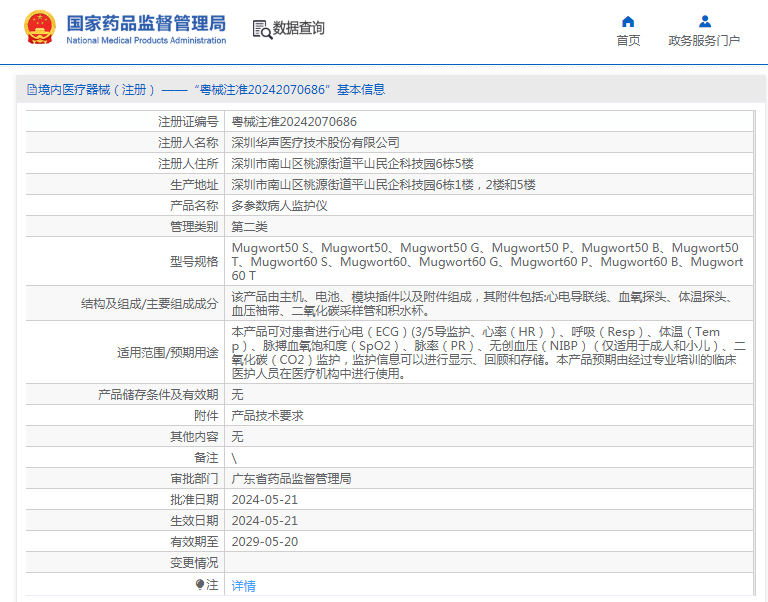Select 深圳华声医疗技术股份有限公司 registrant name
768x602 pixels.
pyautogui.click(x=315, y=143)
